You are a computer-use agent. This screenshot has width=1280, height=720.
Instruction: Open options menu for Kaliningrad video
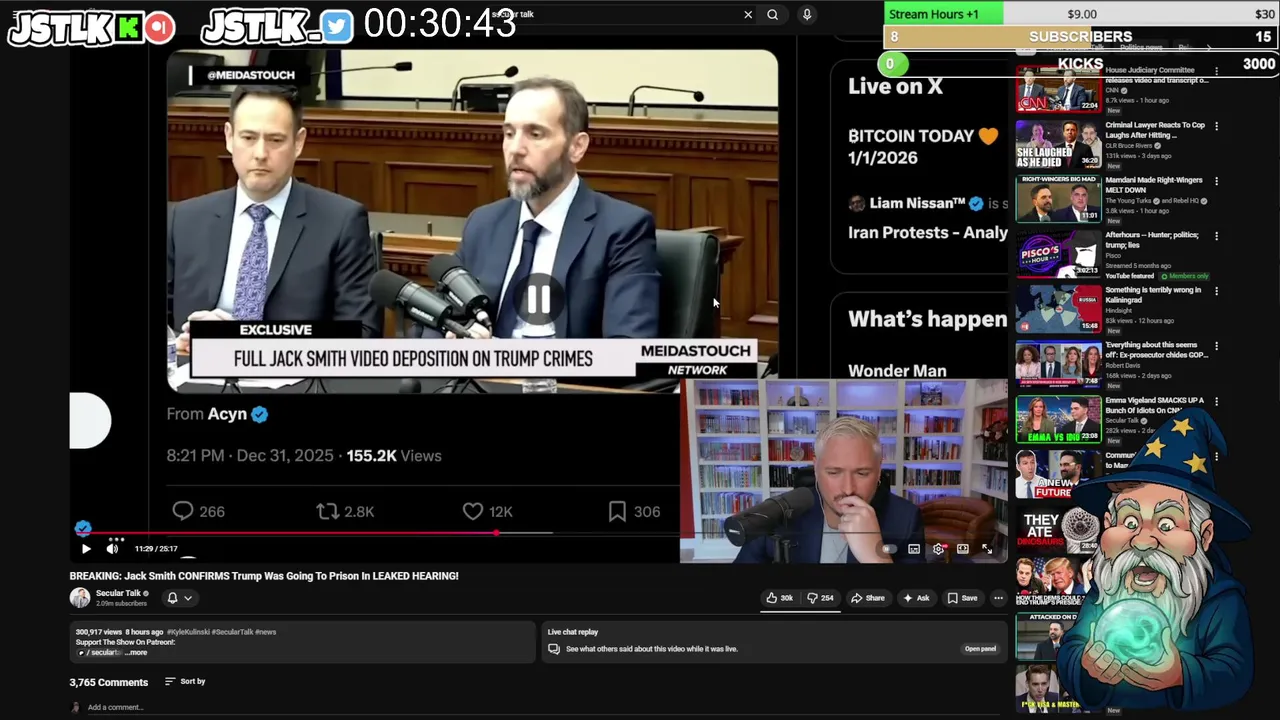(1216, 291)
